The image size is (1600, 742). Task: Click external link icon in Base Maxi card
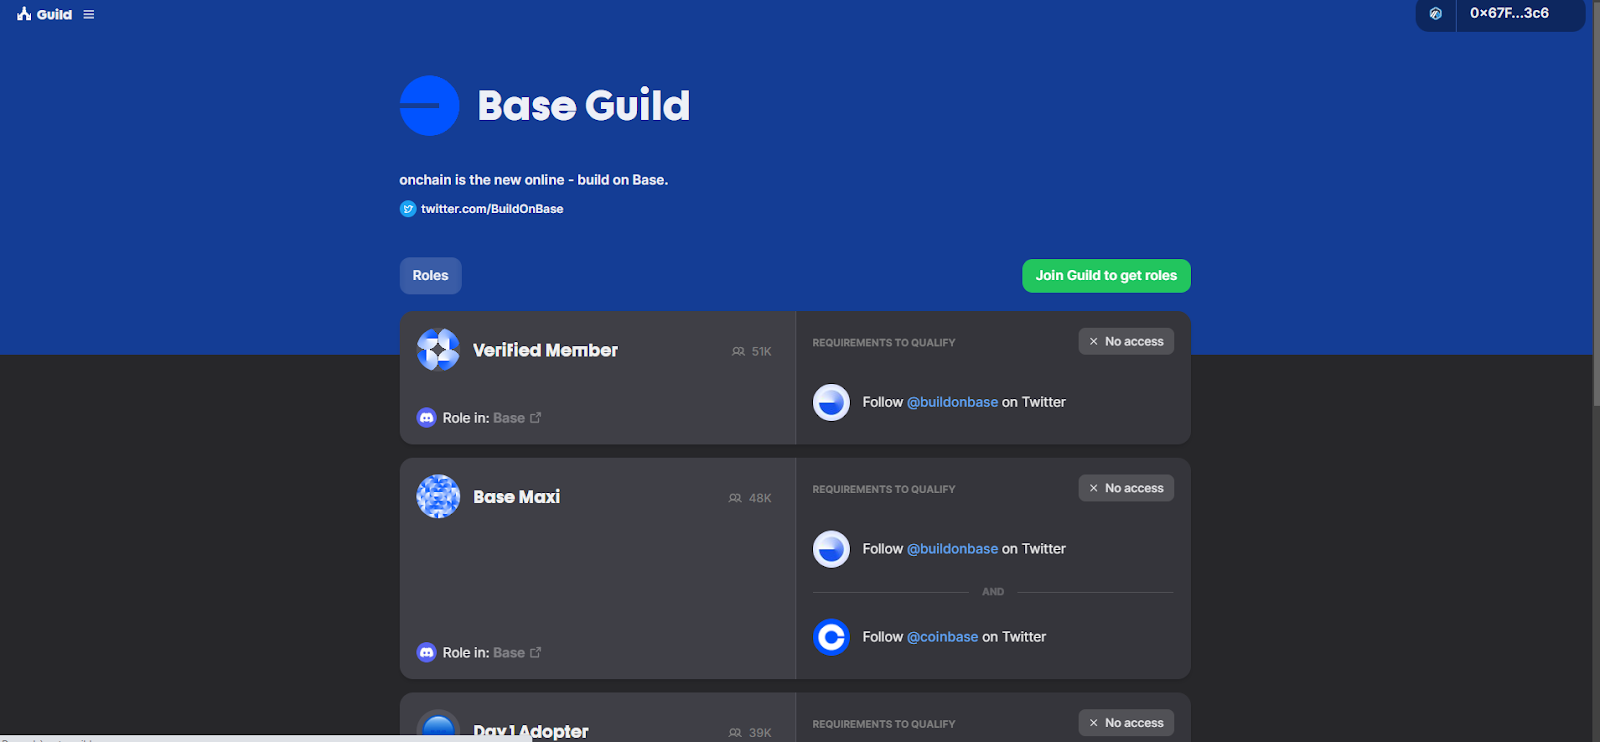pos(536,653)
